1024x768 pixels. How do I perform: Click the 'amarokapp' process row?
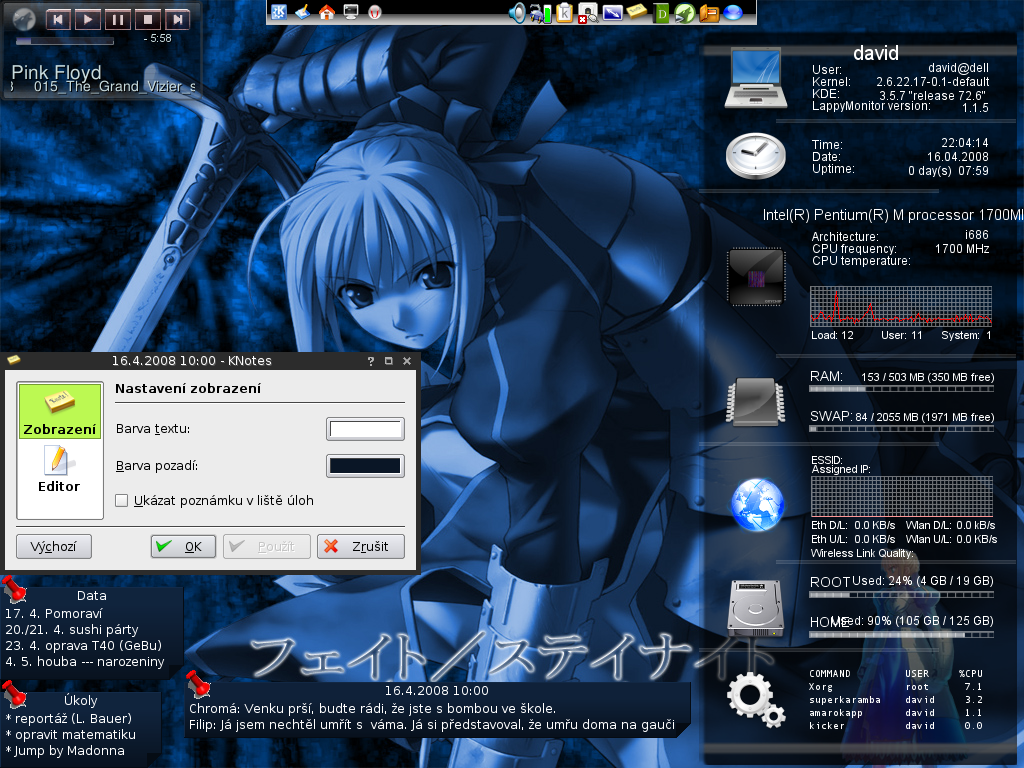[896, 713]
